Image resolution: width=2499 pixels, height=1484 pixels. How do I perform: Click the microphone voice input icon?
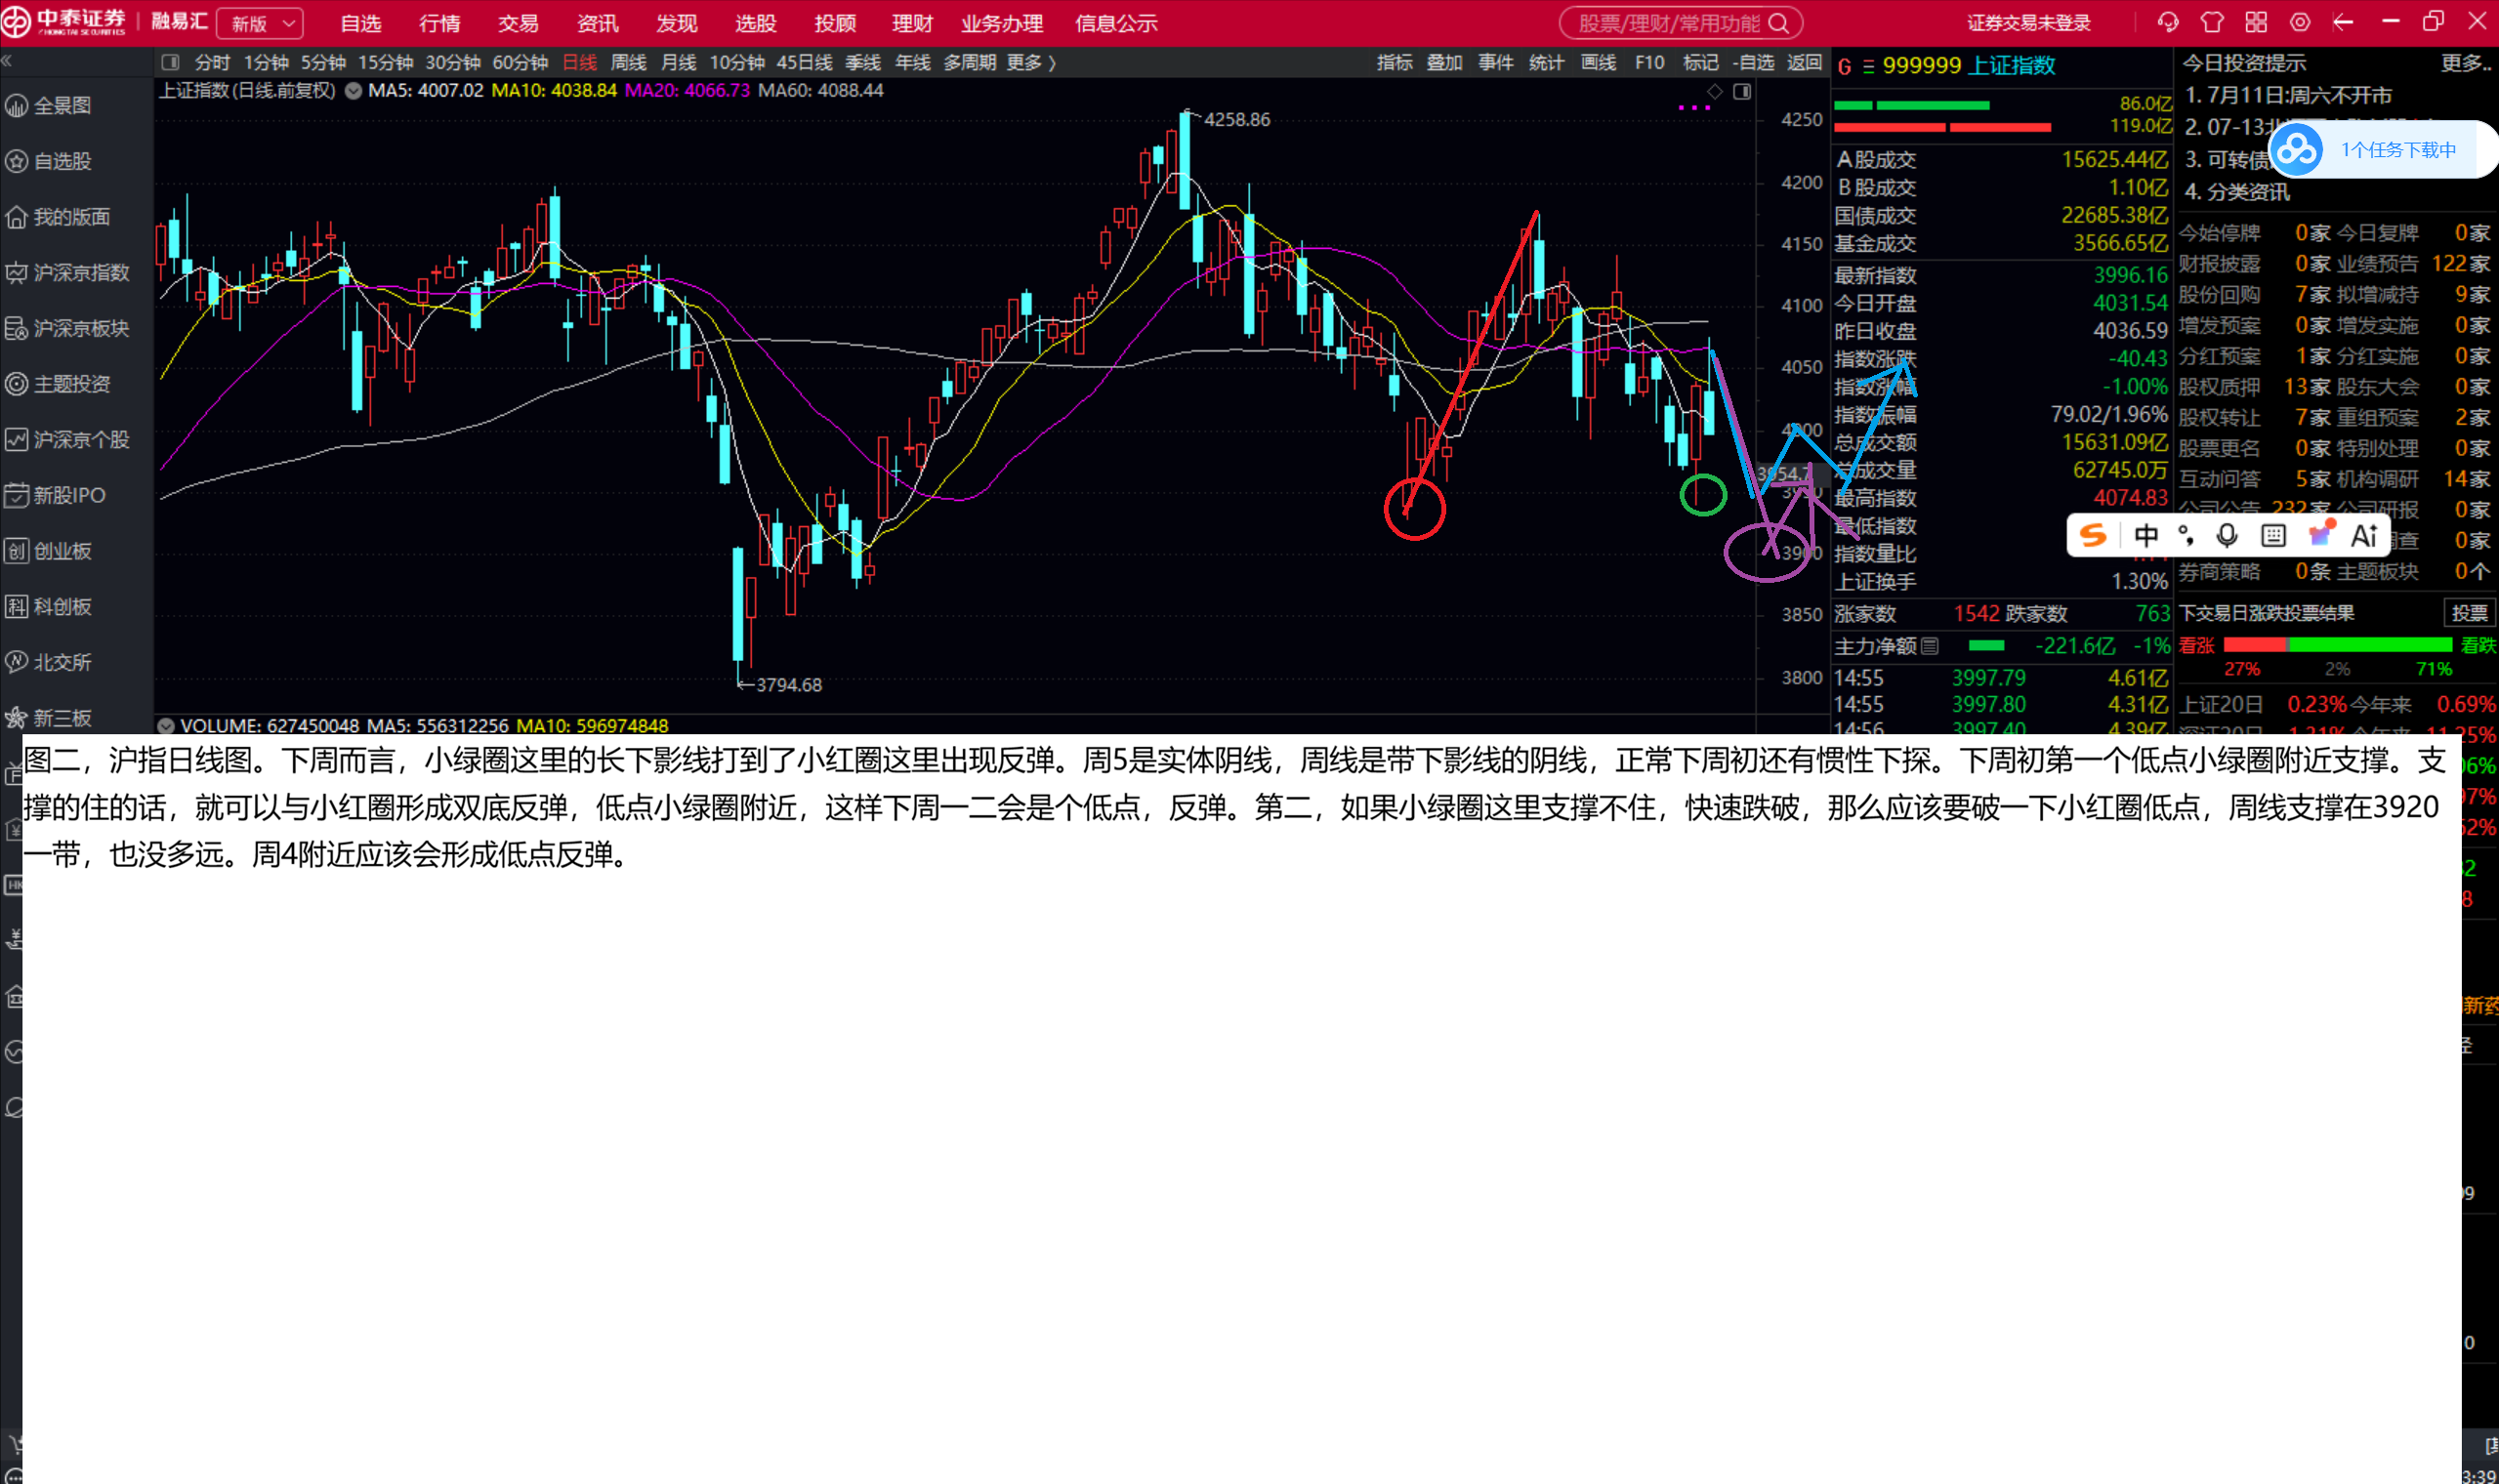coord(2226,535)
